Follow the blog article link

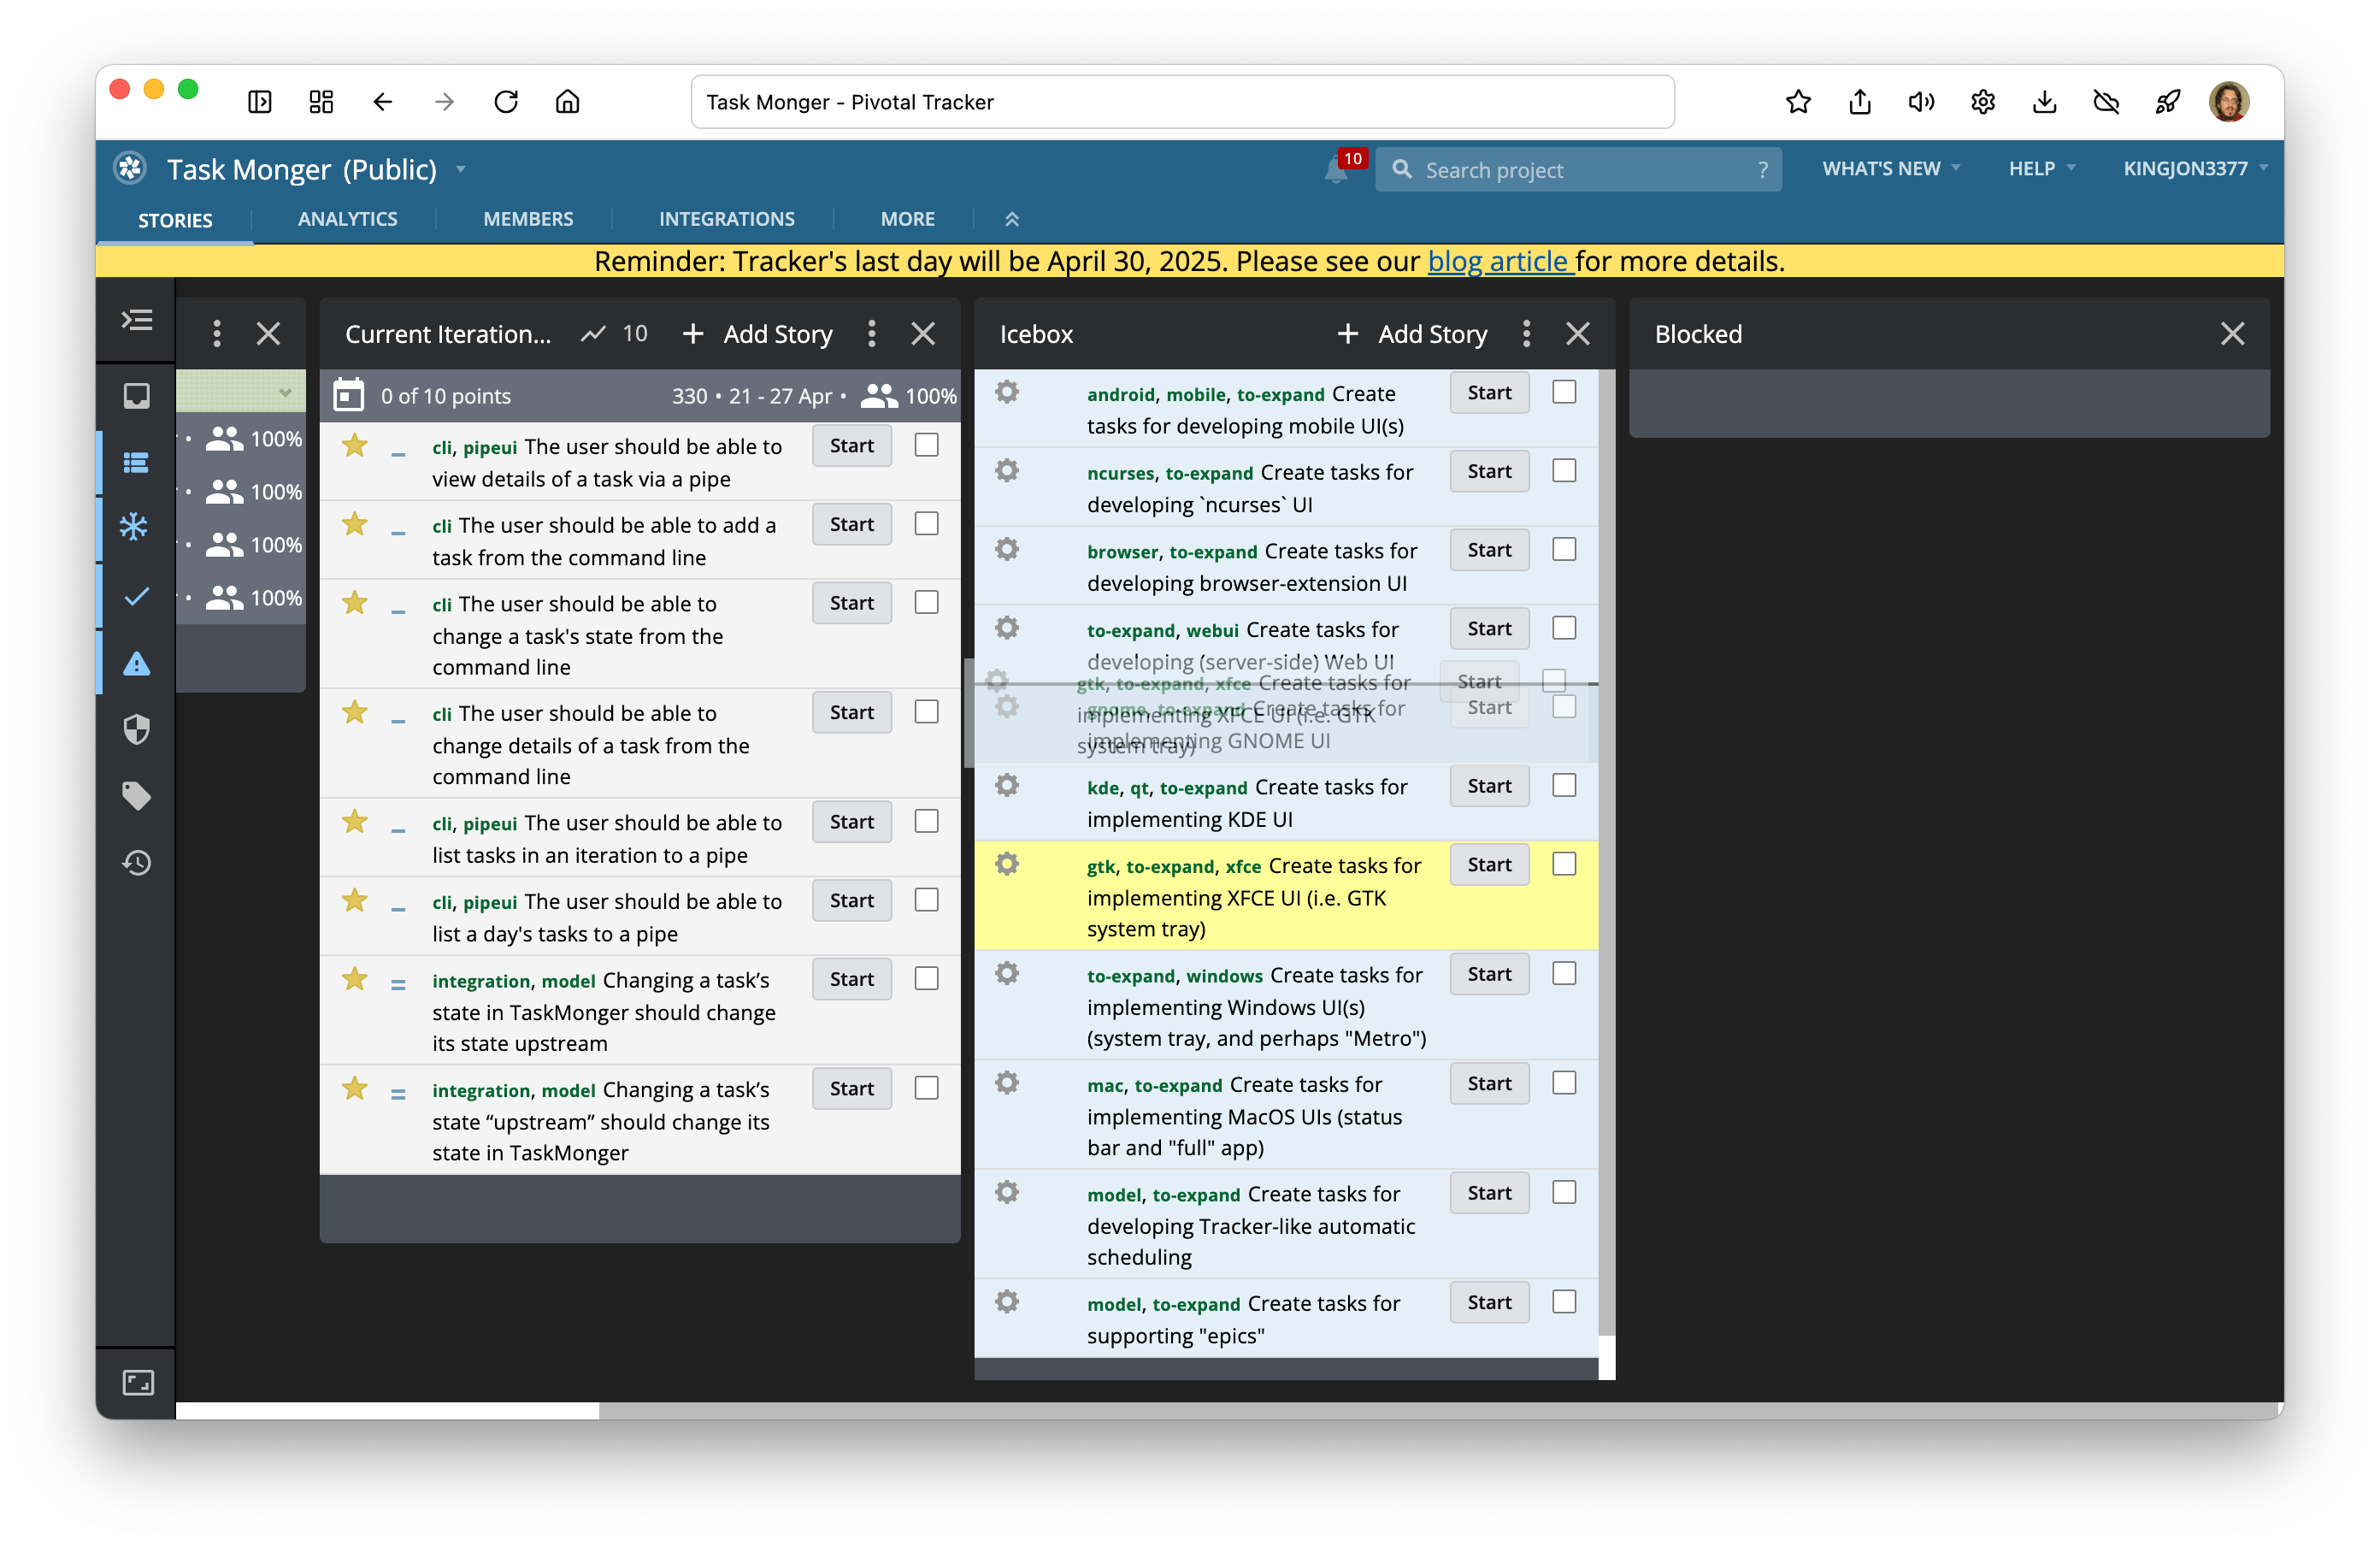(x=1500, y=262)
